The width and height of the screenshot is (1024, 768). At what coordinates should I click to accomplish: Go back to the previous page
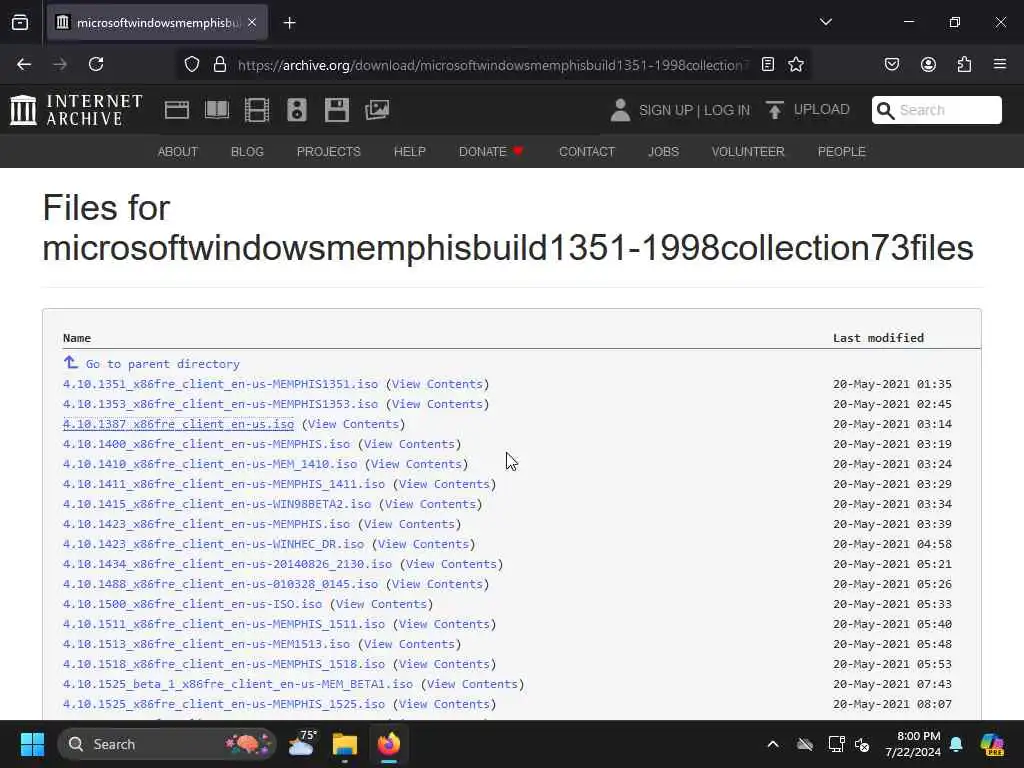(x=24, y=64)
